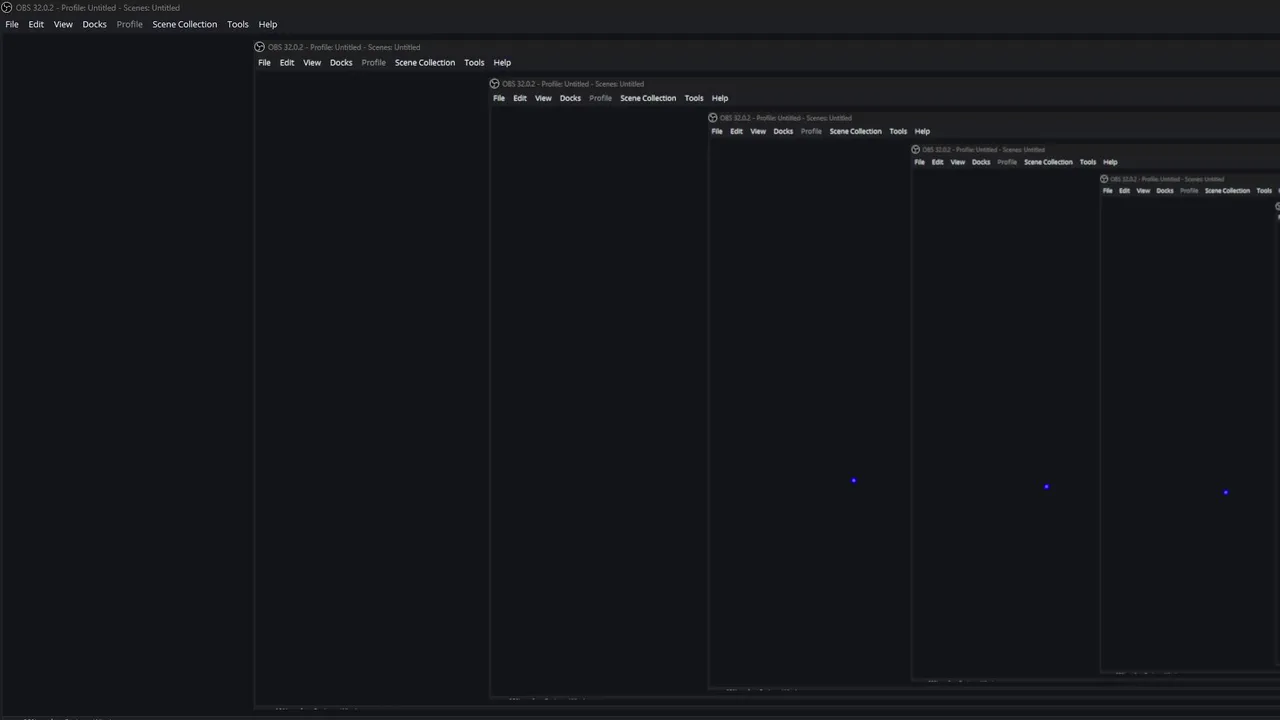Viewport: 1280px width, 720px height.
Task: Open the File menu in the outermost OBS window
Action: pyautogui.click(x=12, y=24)
